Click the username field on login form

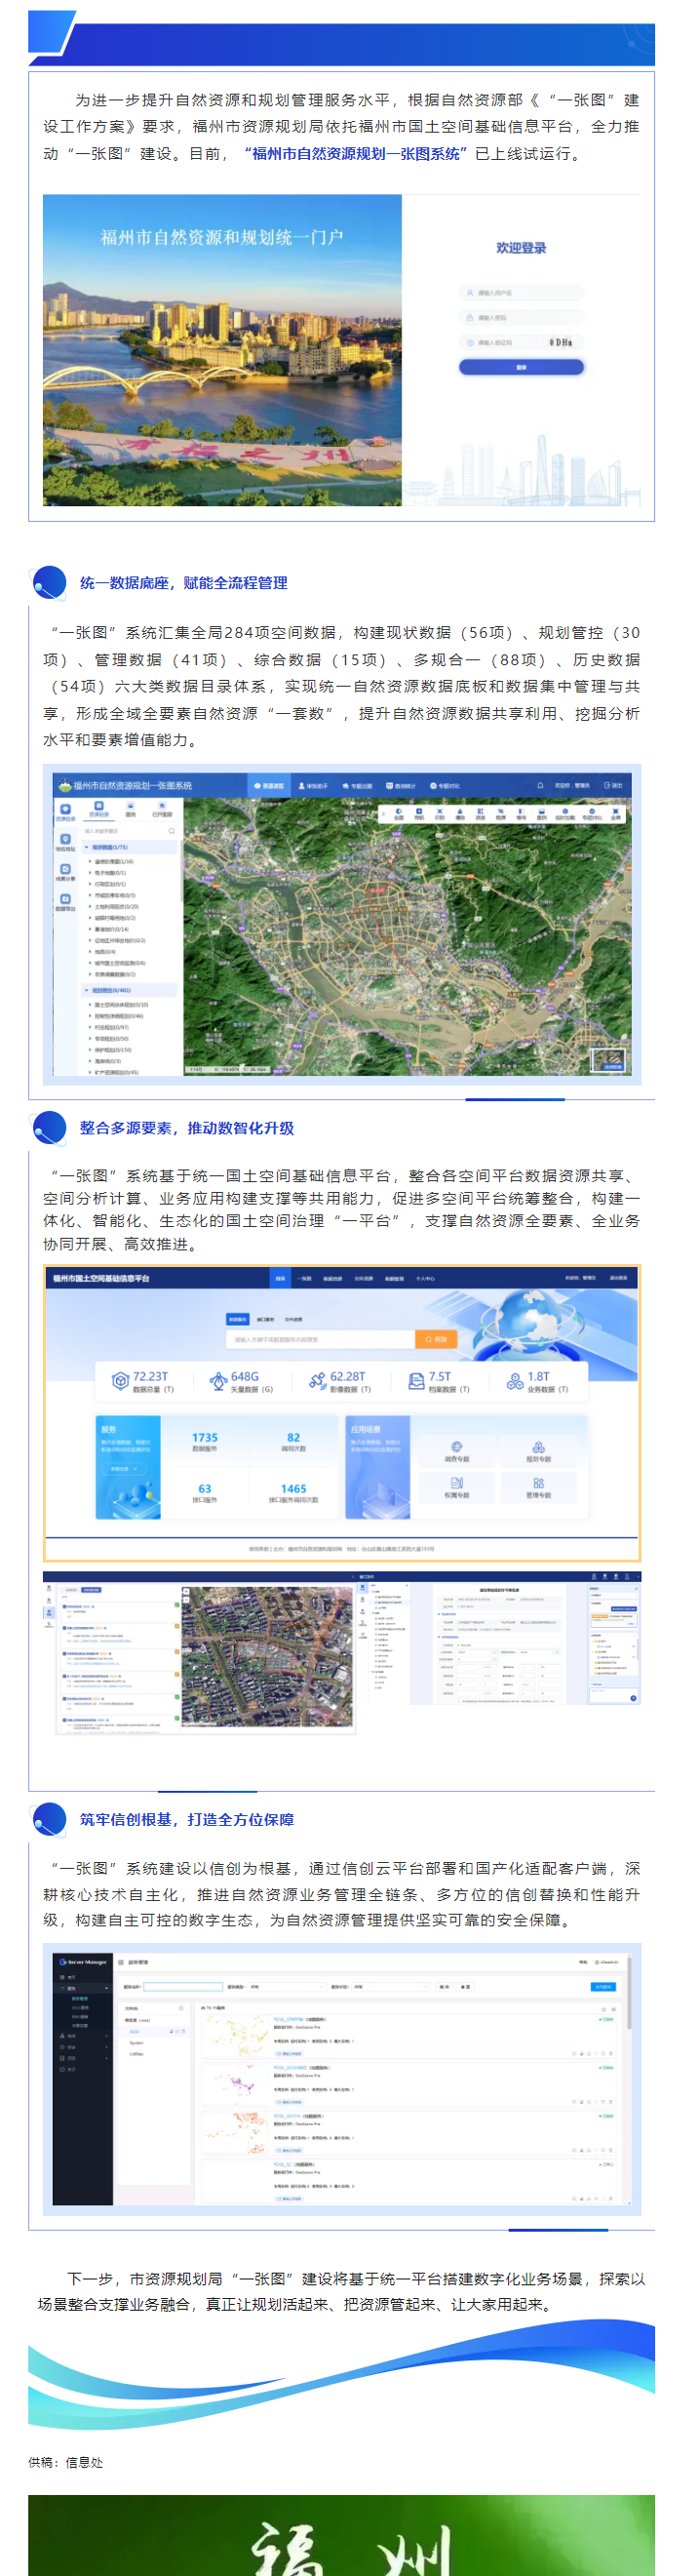(520, 293)
